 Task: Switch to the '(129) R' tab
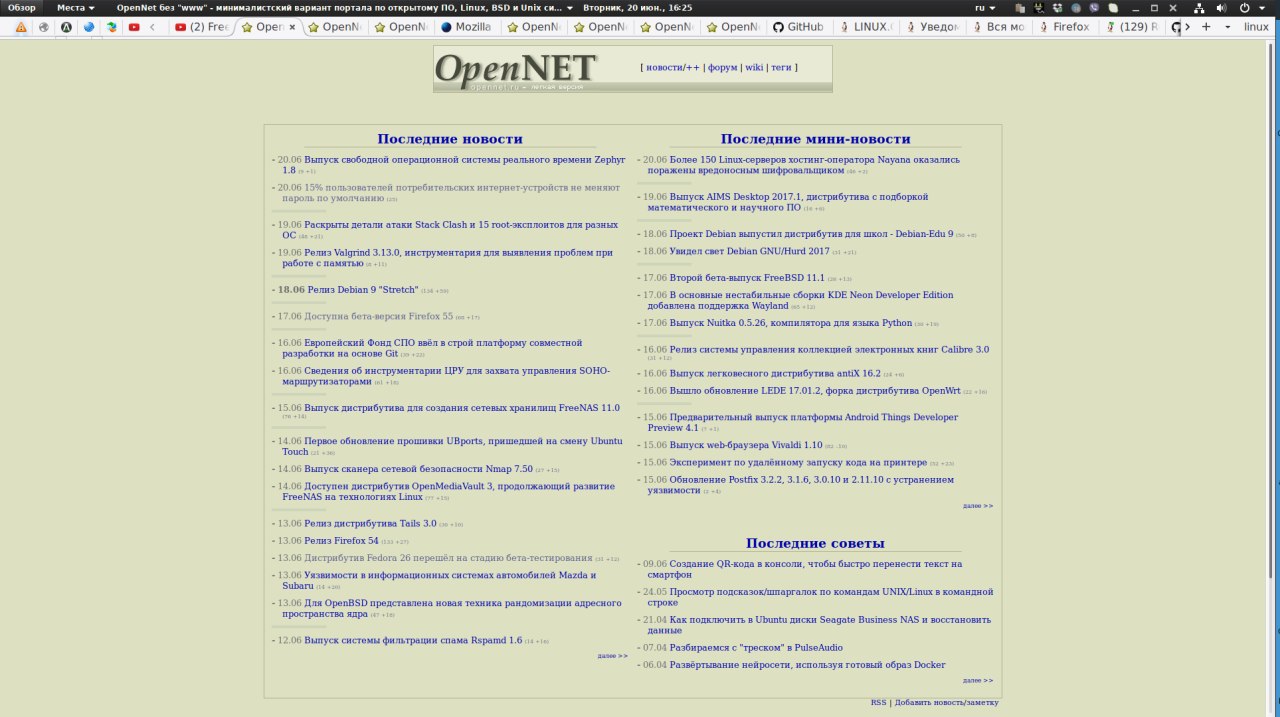coord(1131,27)
